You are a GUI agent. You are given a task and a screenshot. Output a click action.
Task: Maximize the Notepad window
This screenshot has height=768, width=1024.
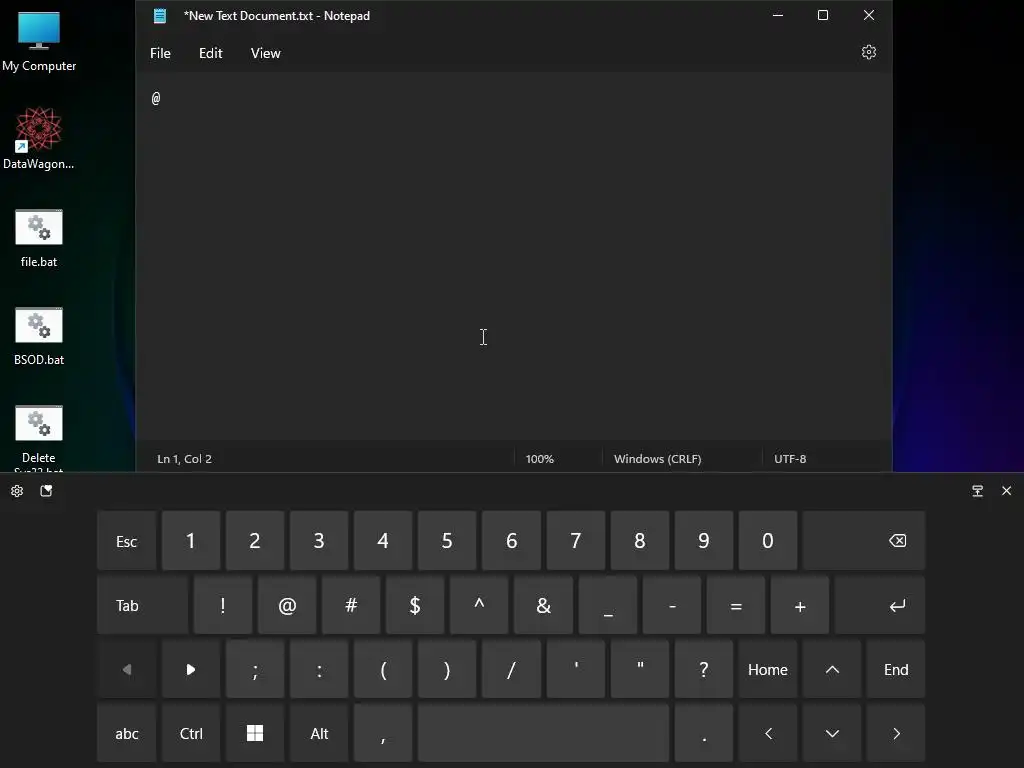tap(823, 15)
